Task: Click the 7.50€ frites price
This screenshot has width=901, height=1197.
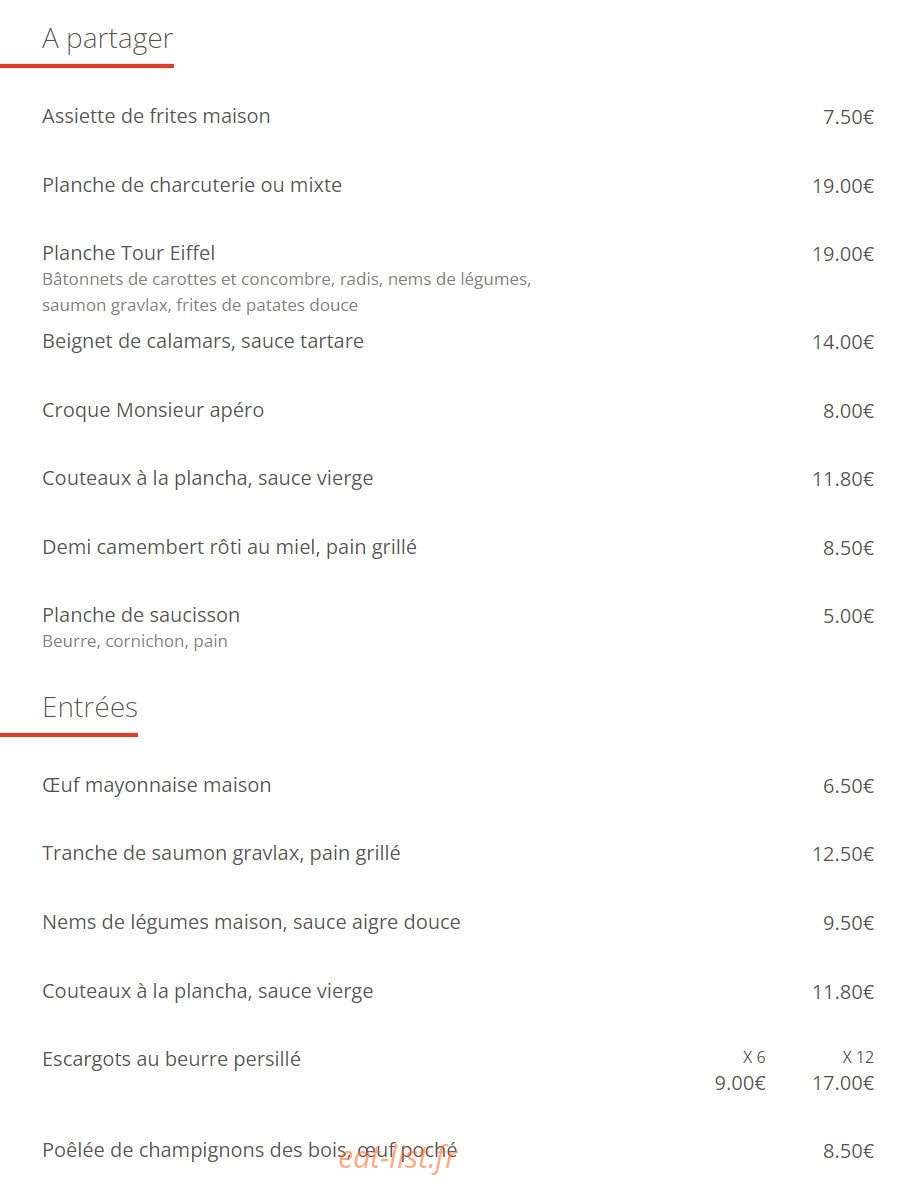Action: [x=848, y=118]
